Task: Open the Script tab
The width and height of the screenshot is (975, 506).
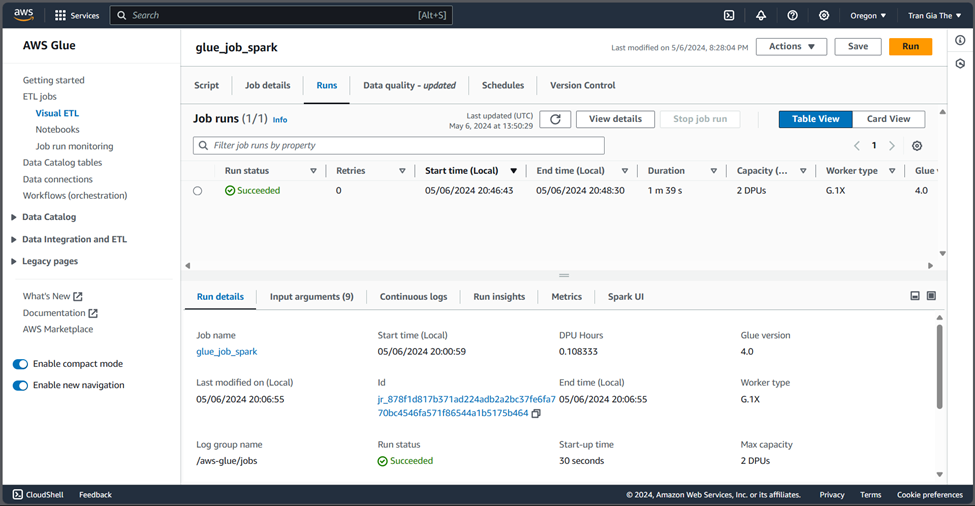Action: click(206, 85)
